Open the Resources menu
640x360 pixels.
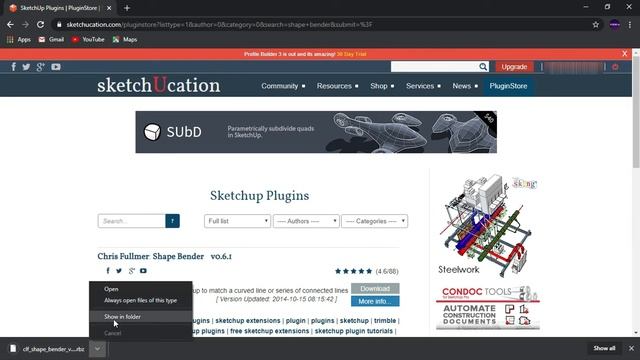click(337, 86)
